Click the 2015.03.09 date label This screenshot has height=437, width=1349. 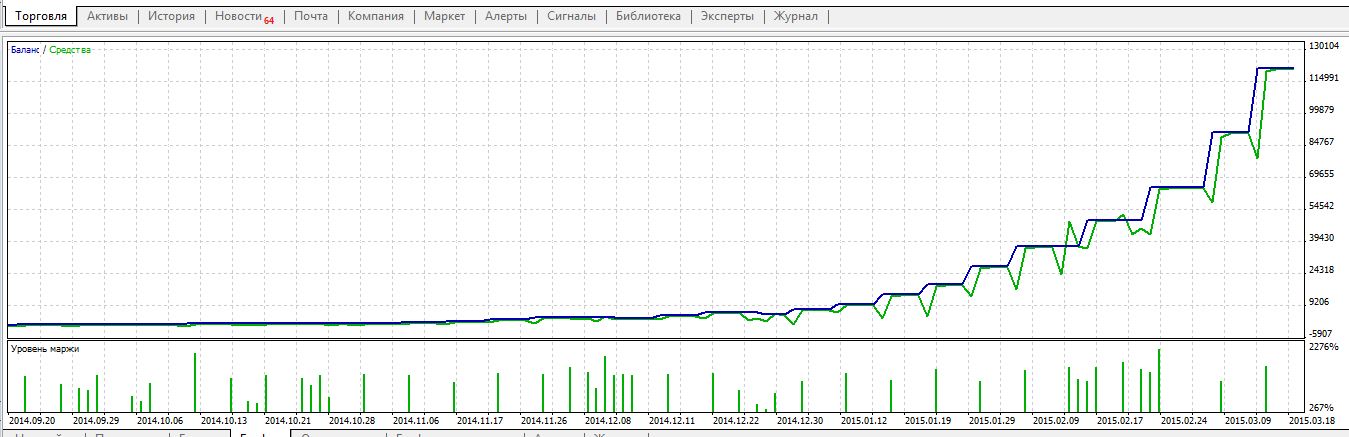1248,421
